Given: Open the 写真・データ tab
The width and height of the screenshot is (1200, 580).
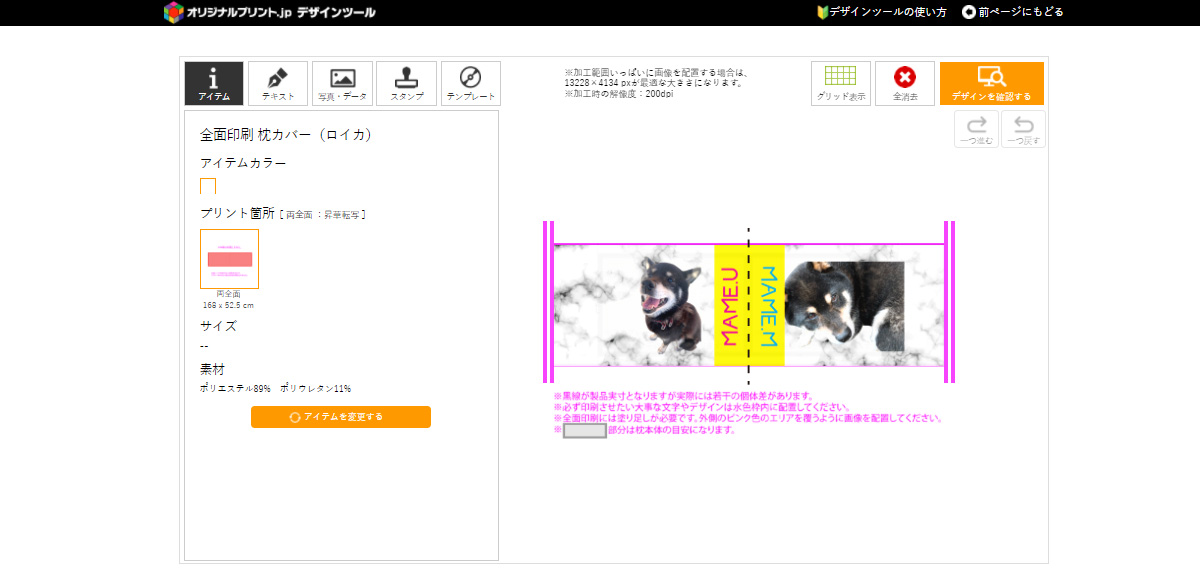Looking at the screenshot, I should click(342, 83).
